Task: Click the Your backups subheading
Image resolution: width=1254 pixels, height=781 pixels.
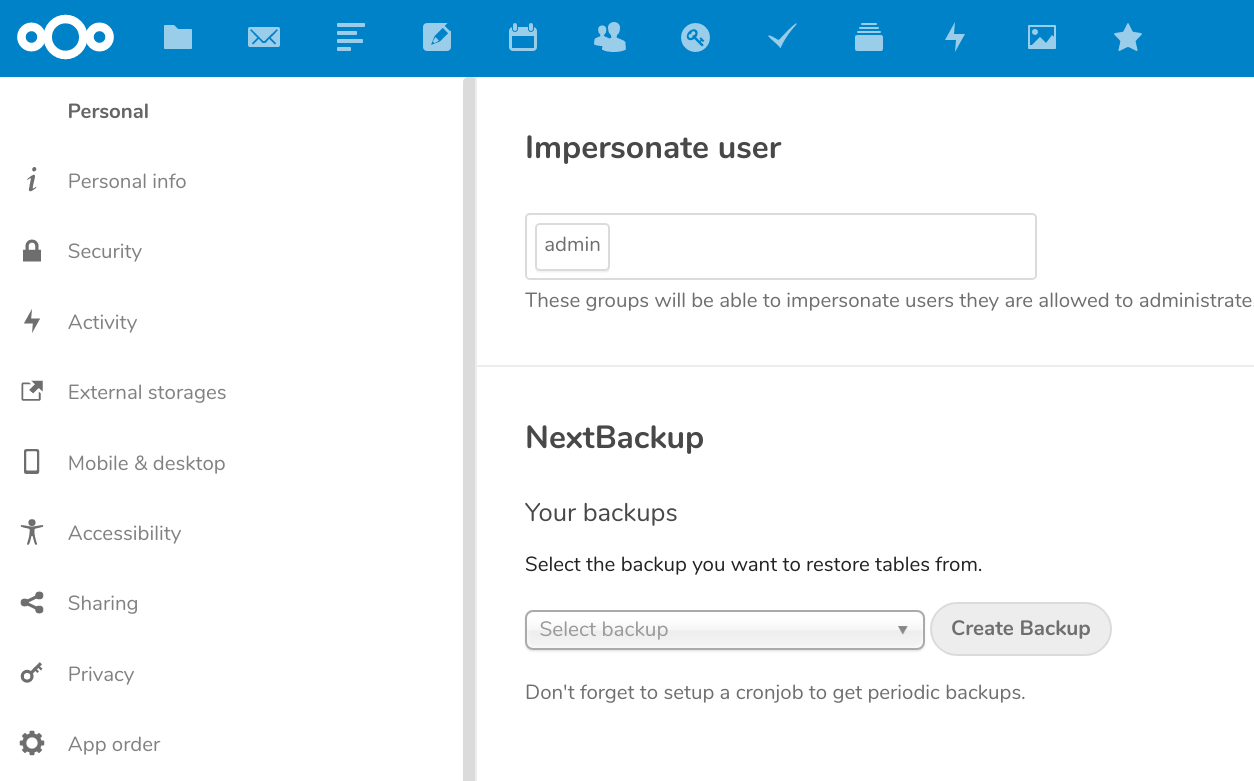Action: (601, 513)
